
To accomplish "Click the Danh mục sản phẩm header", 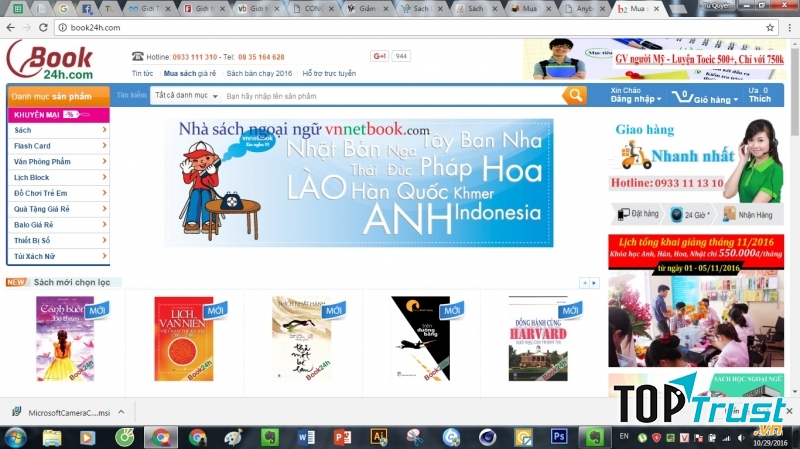I will (x=58, y=96).
